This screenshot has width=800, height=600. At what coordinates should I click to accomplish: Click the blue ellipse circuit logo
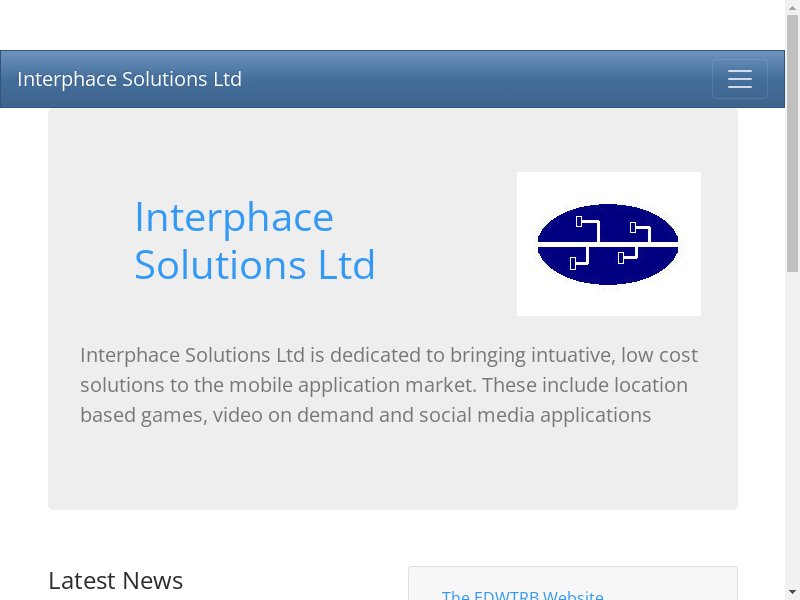tap(608, 244)
